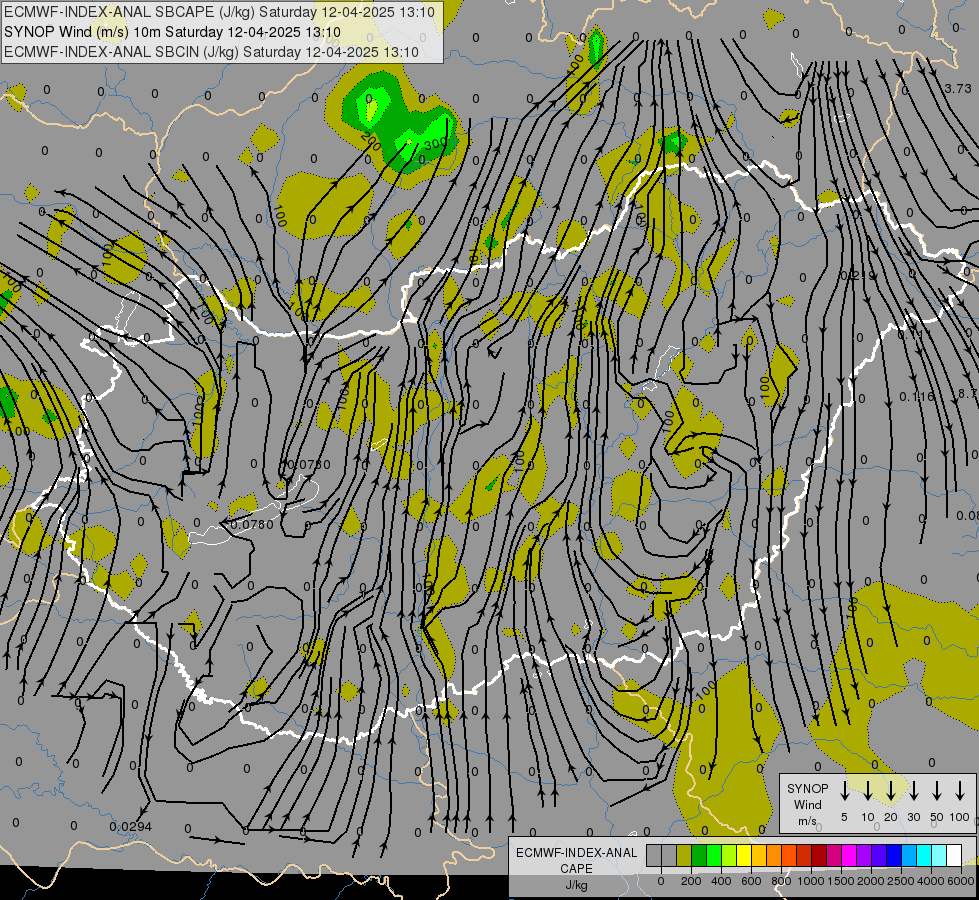Select the white swatch in CAPE legend
This screenshot has width=979, height=900.
[x=953, y=855]
